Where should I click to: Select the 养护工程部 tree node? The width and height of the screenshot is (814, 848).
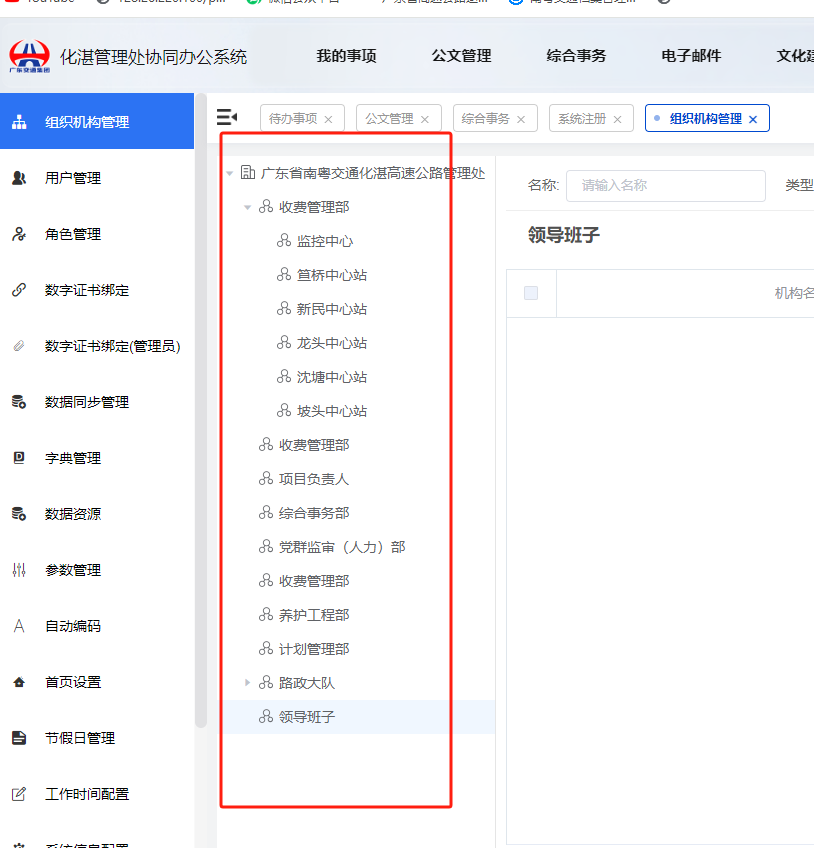click(x=314, y=615)
